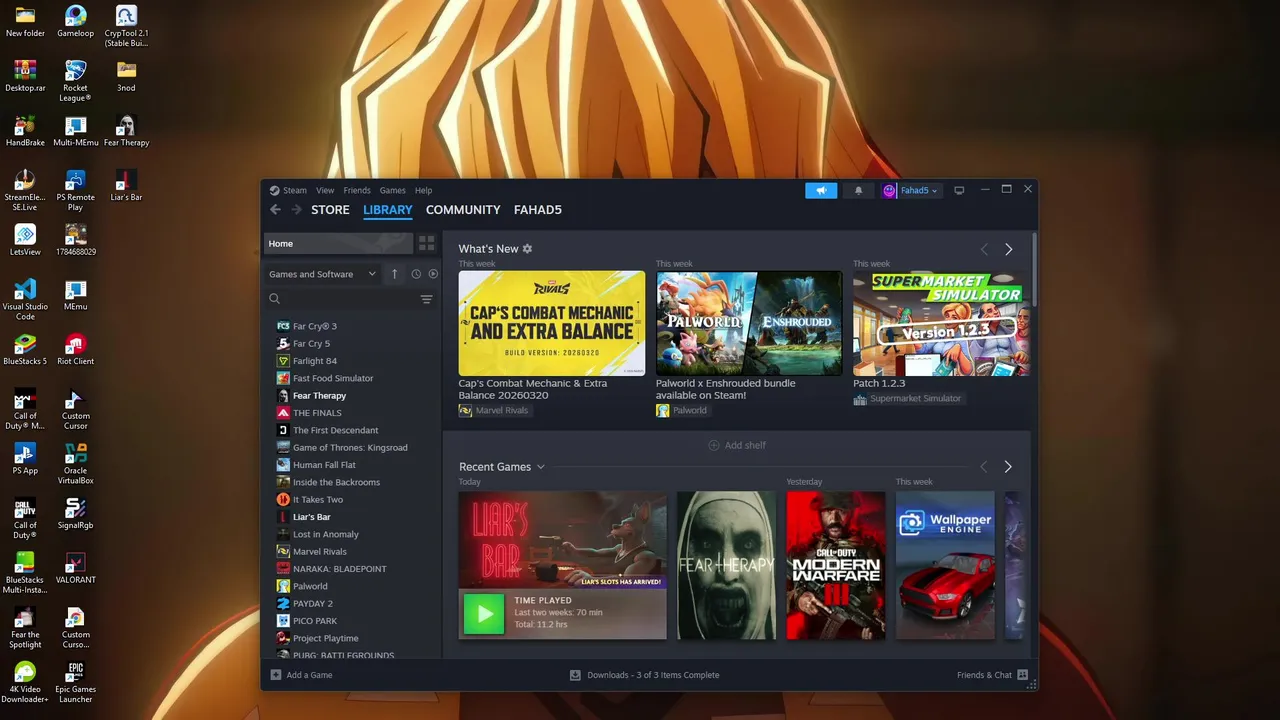This screenshot has width=1280, height=720.
Task: Click Add a Game link
Action: pos(309,675)
